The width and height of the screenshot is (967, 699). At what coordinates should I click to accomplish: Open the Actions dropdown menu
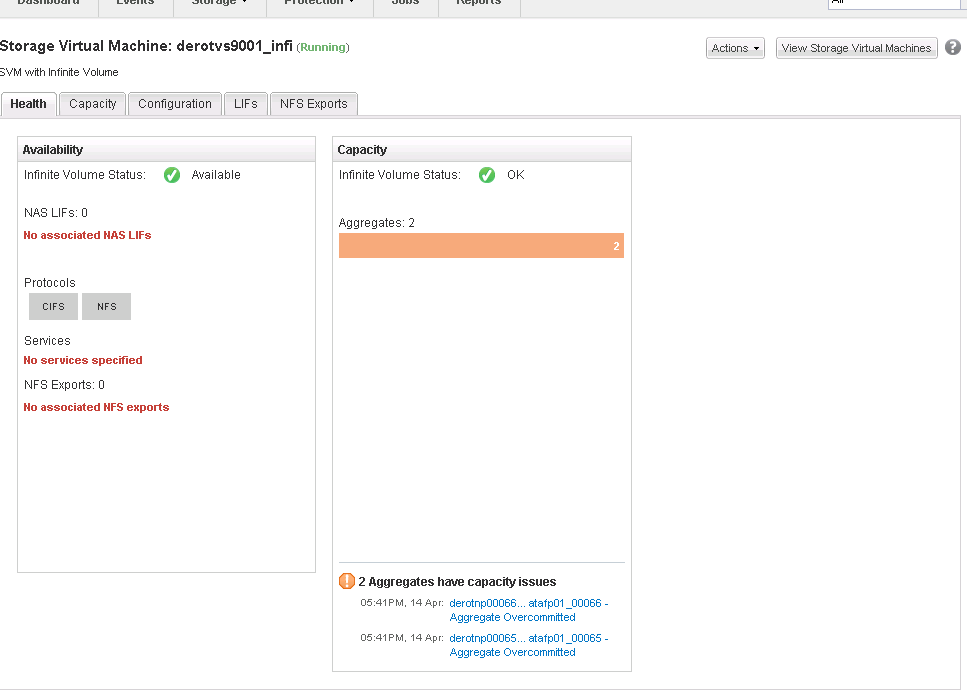(735, 48)
